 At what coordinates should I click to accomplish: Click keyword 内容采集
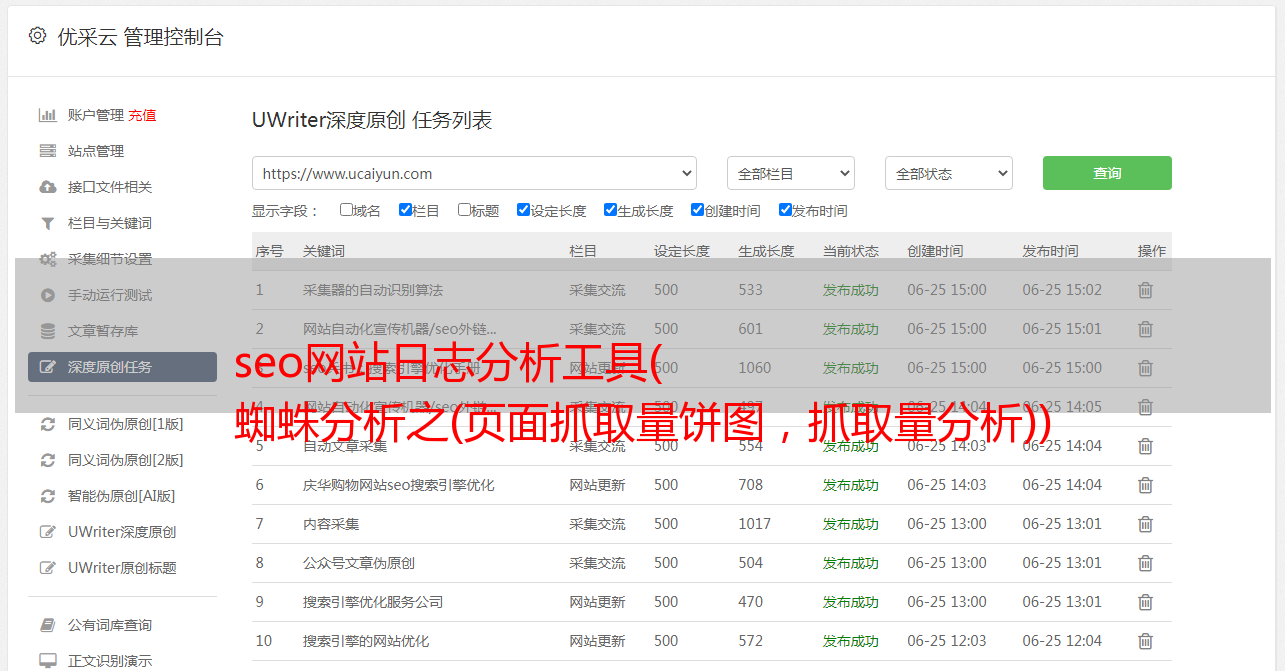click(x=331, y=524)
